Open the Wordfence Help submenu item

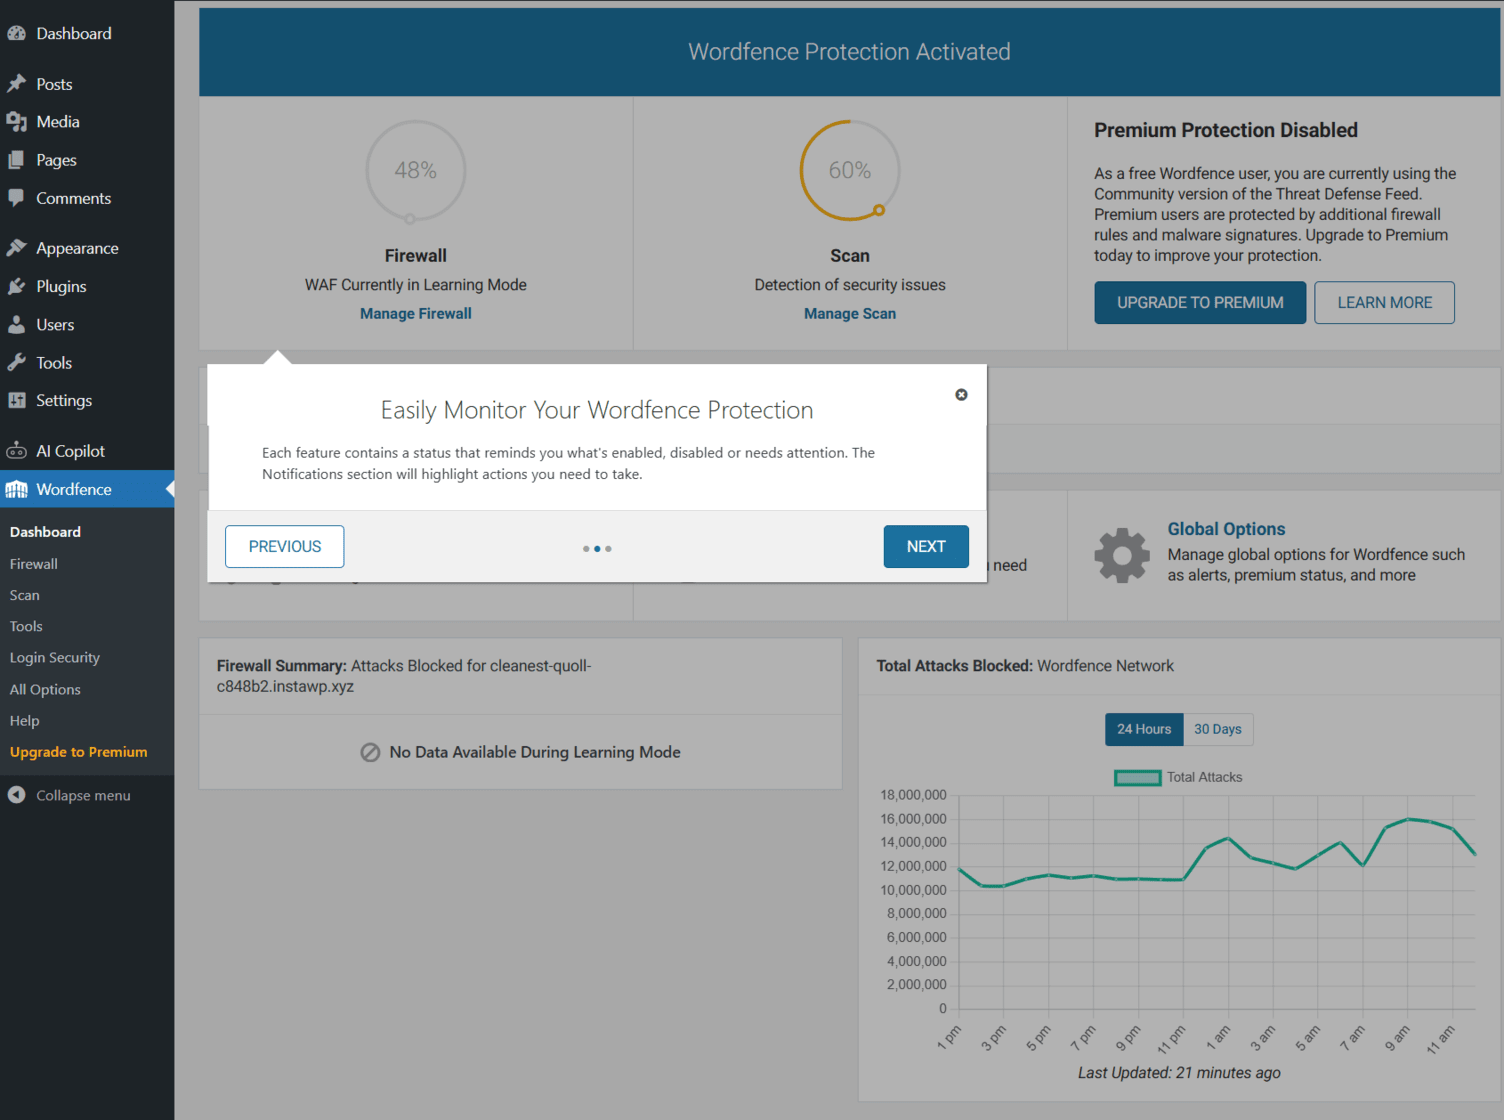(x=25, y=721)
